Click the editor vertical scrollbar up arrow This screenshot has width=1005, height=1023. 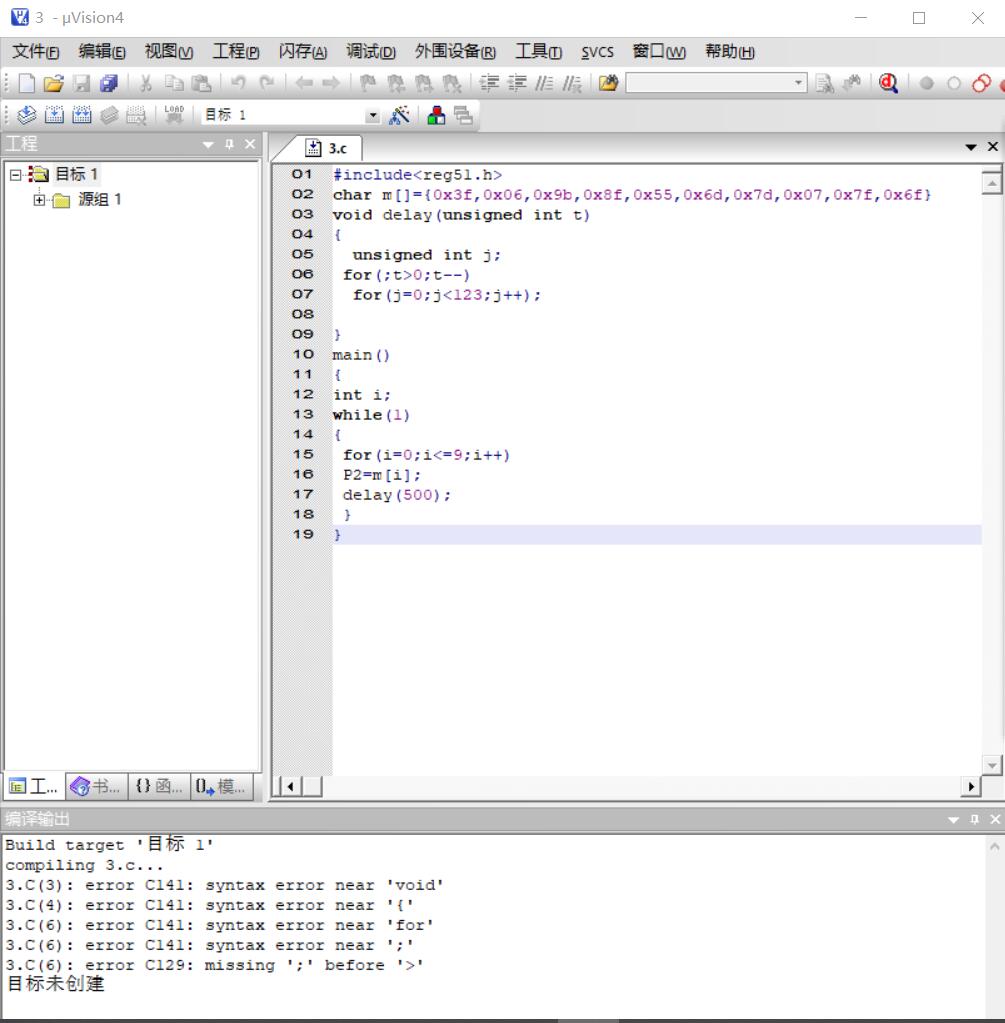(991, 183)
